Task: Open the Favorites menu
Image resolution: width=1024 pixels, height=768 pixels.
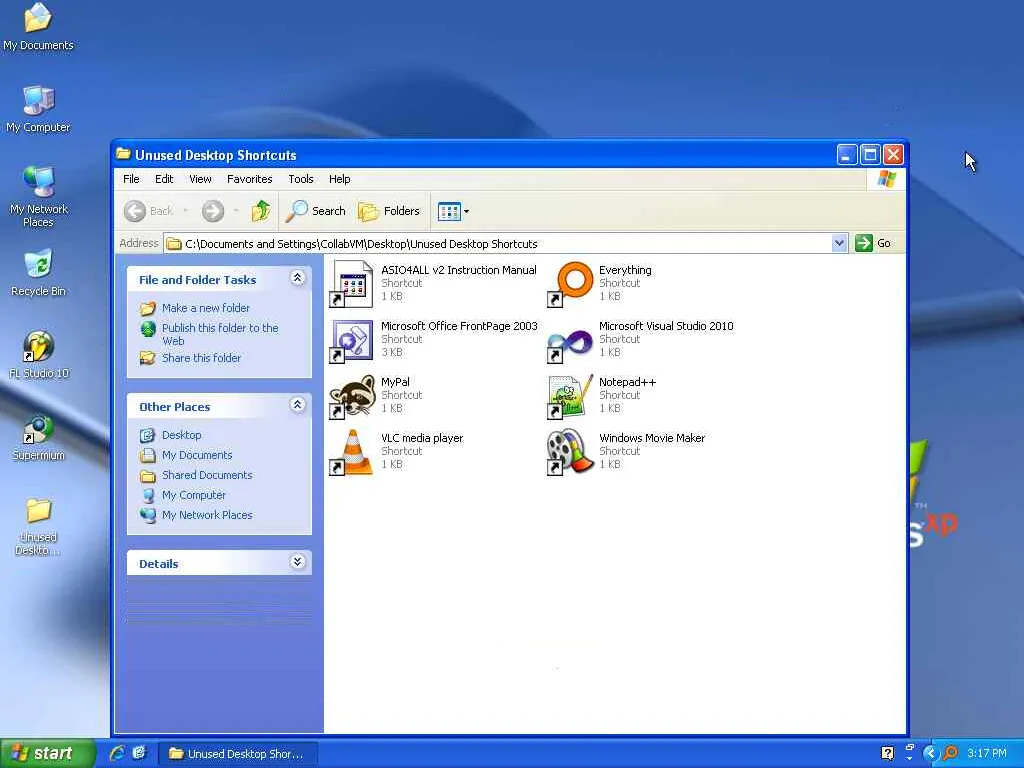Action: point(249,179)
